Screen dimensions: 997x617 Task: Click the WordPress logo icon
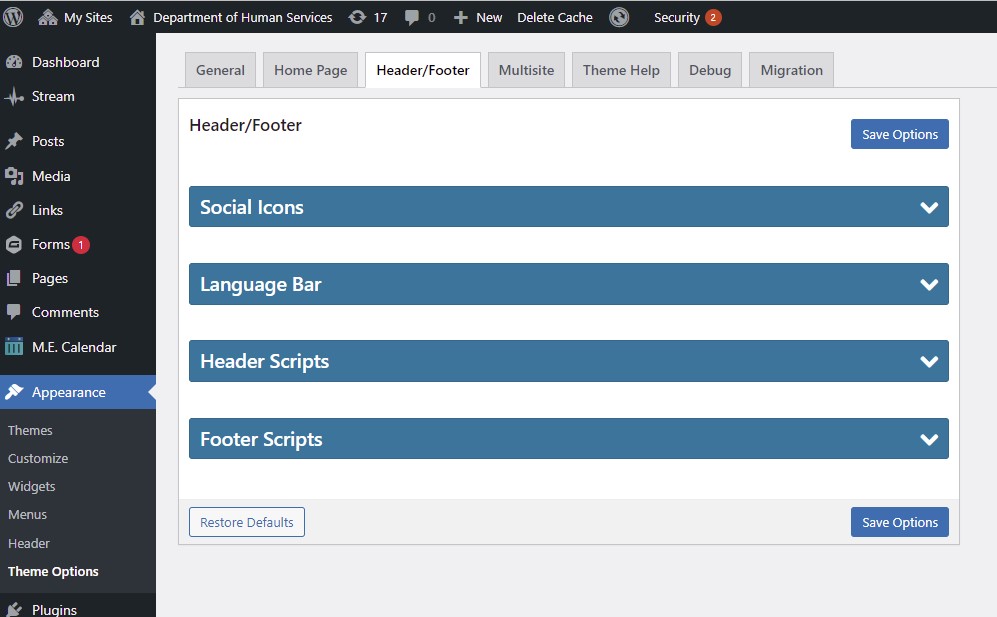click(14, 17)
